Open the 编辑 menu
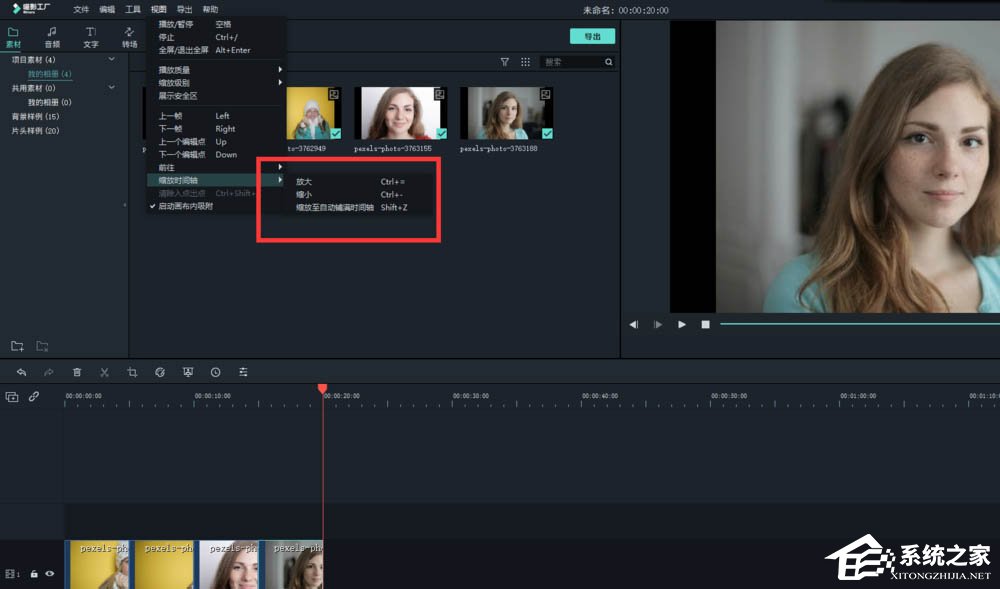1000x589 pixels. click(x=107, y=10)
